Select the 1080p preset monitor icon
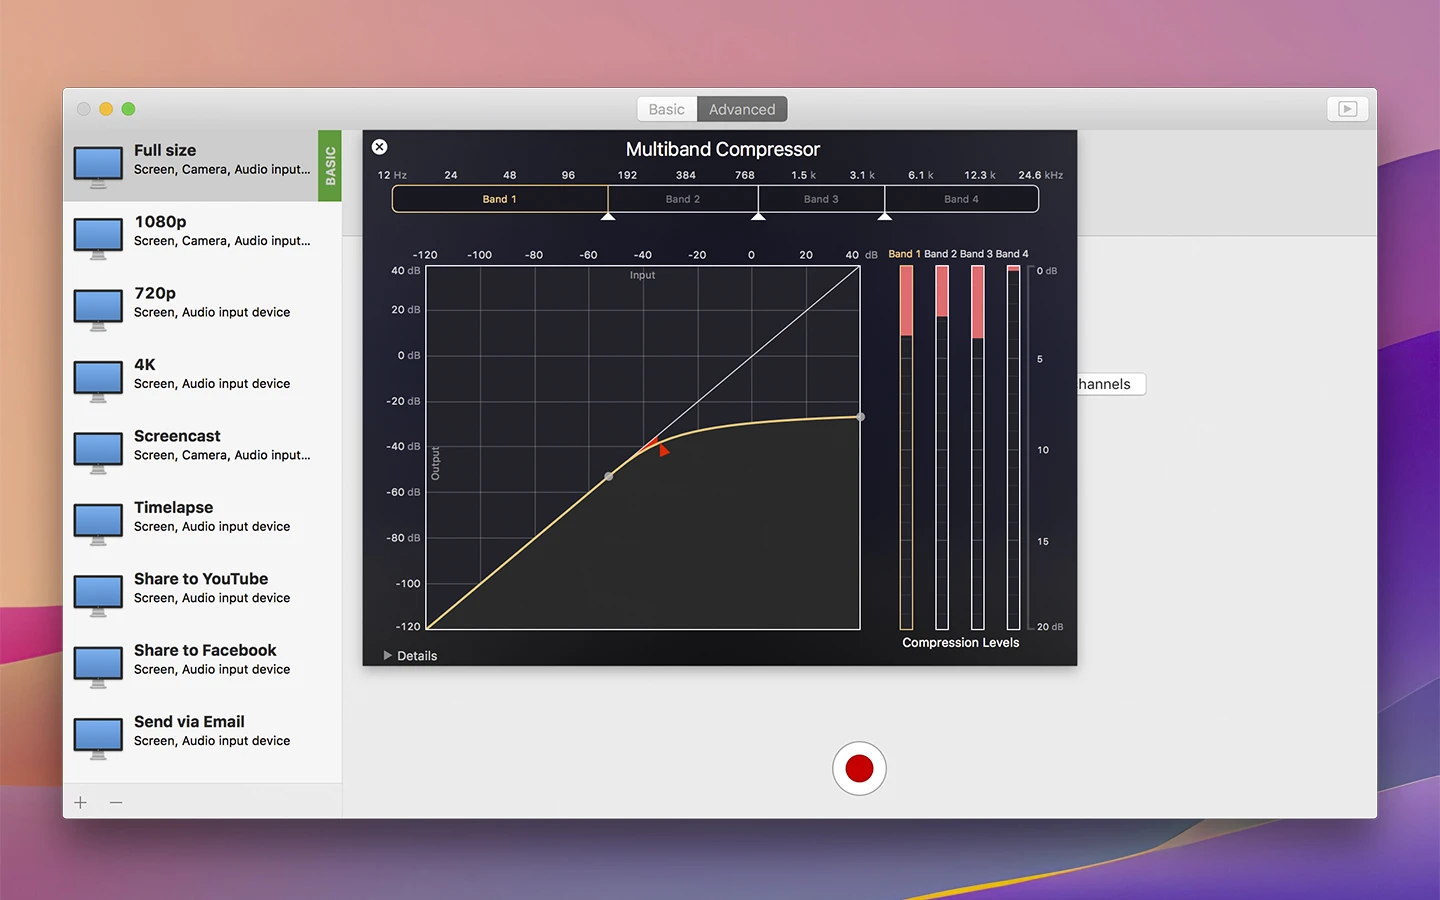 (98, 237)
